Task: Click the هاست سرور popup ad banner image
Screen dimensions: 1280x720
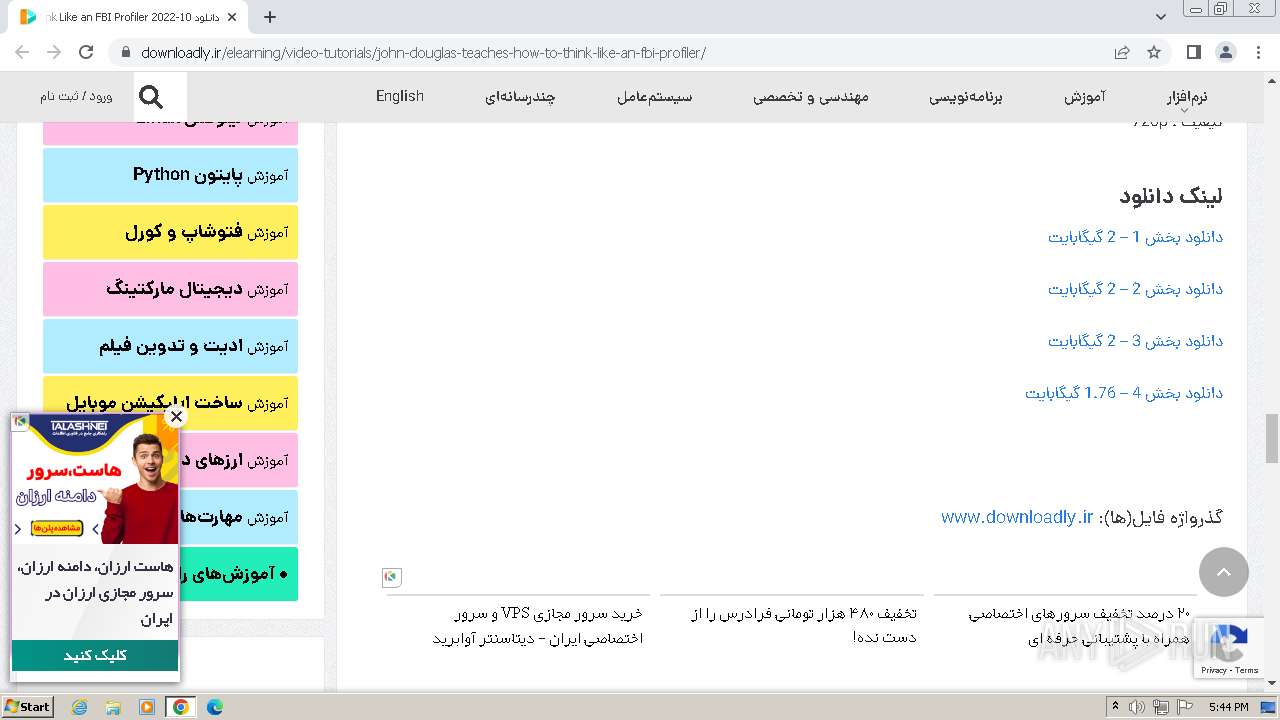Action: pyautogui.click(x=95, y=479)
